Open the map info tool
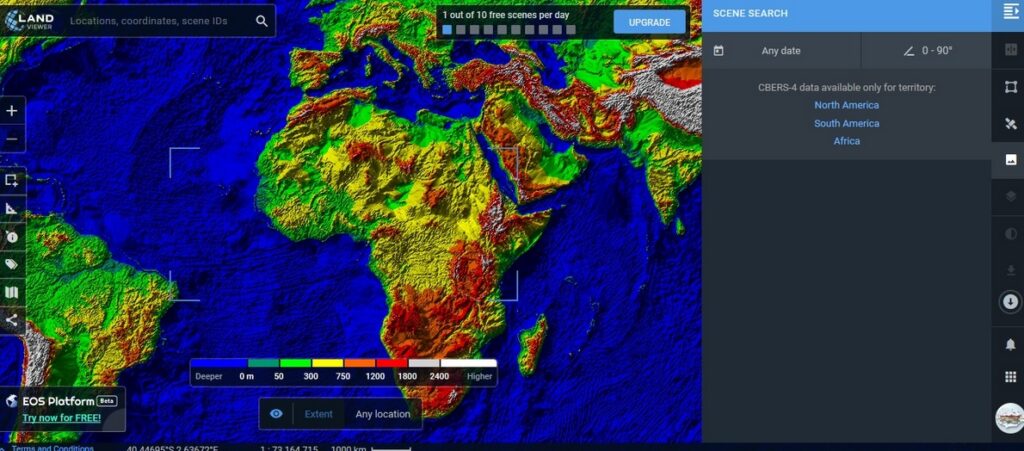This screenshot has height=451, width=1024. (x=12, y=237)
